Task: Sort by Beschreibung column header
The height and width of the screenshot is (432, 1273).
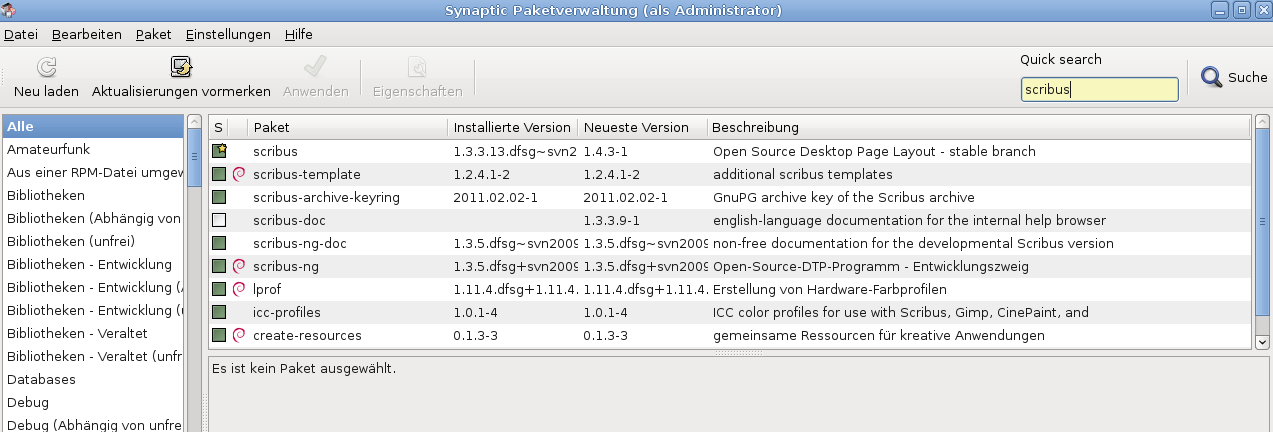Action: point(979,127)
